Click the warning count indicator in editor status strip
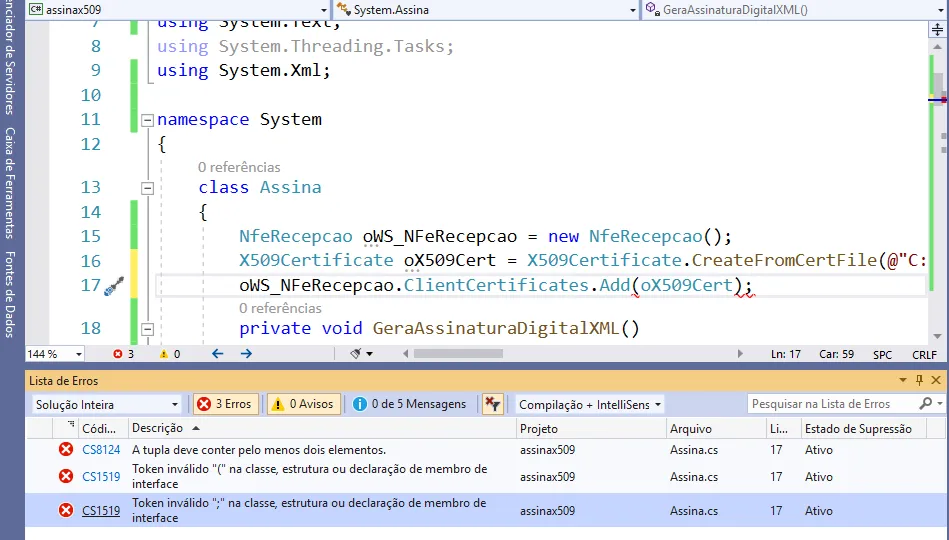The image size is (949, 540). pyautogui.click(x=170, y=354)
